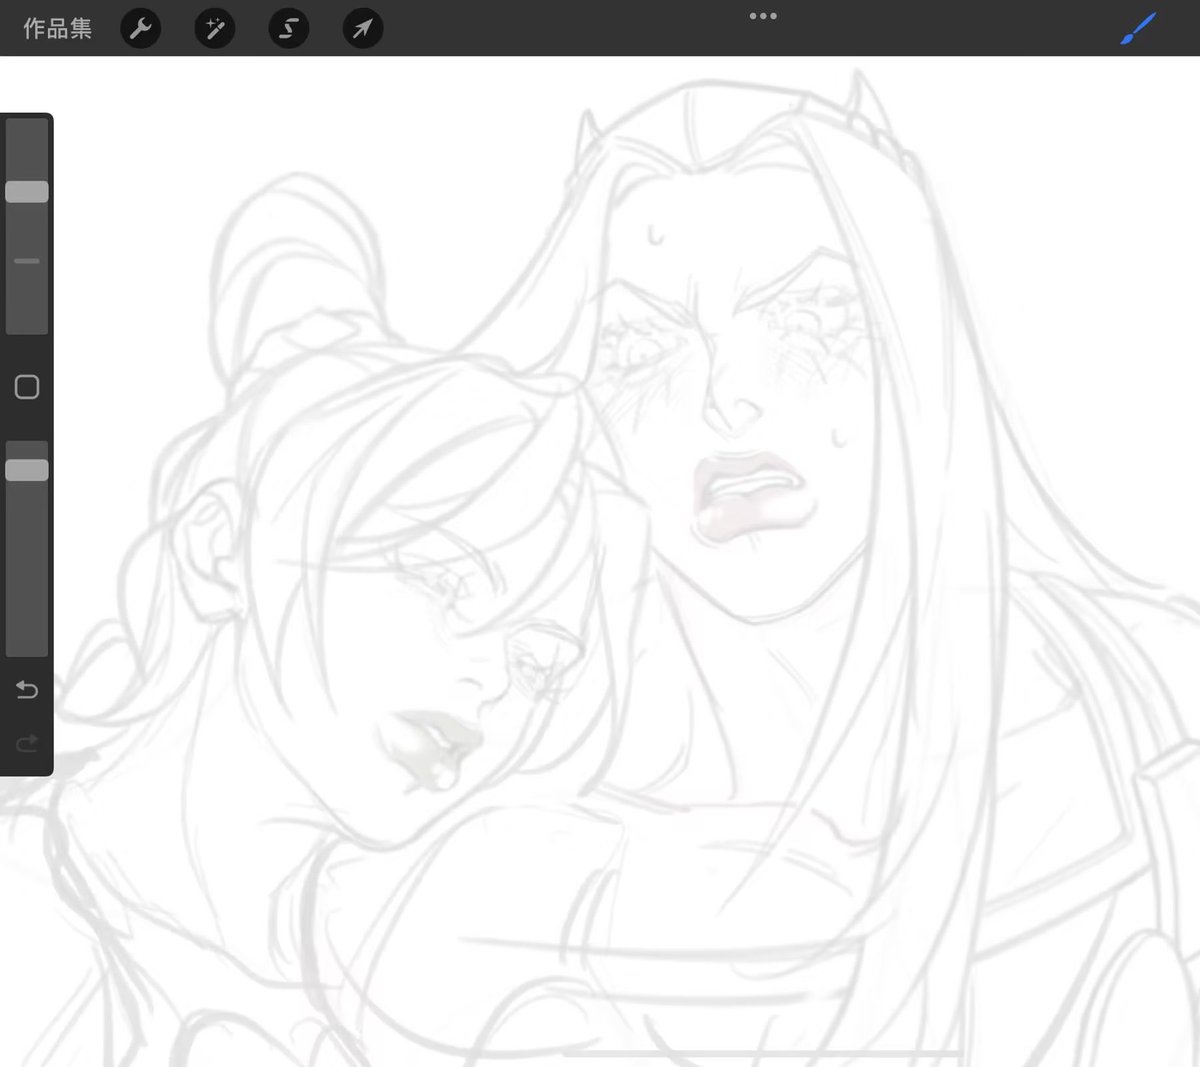Select the Transform arrow tool
The height and width of the screenshot is (1067, 1200).
click(x=363, y=29)
